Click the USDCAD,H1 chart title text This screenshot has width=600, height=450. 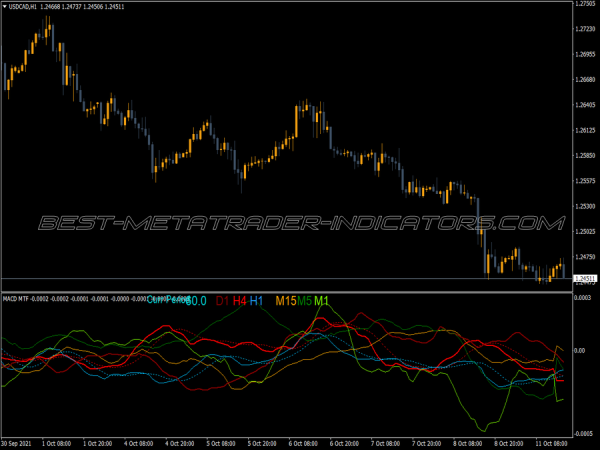tap(23, 7)
